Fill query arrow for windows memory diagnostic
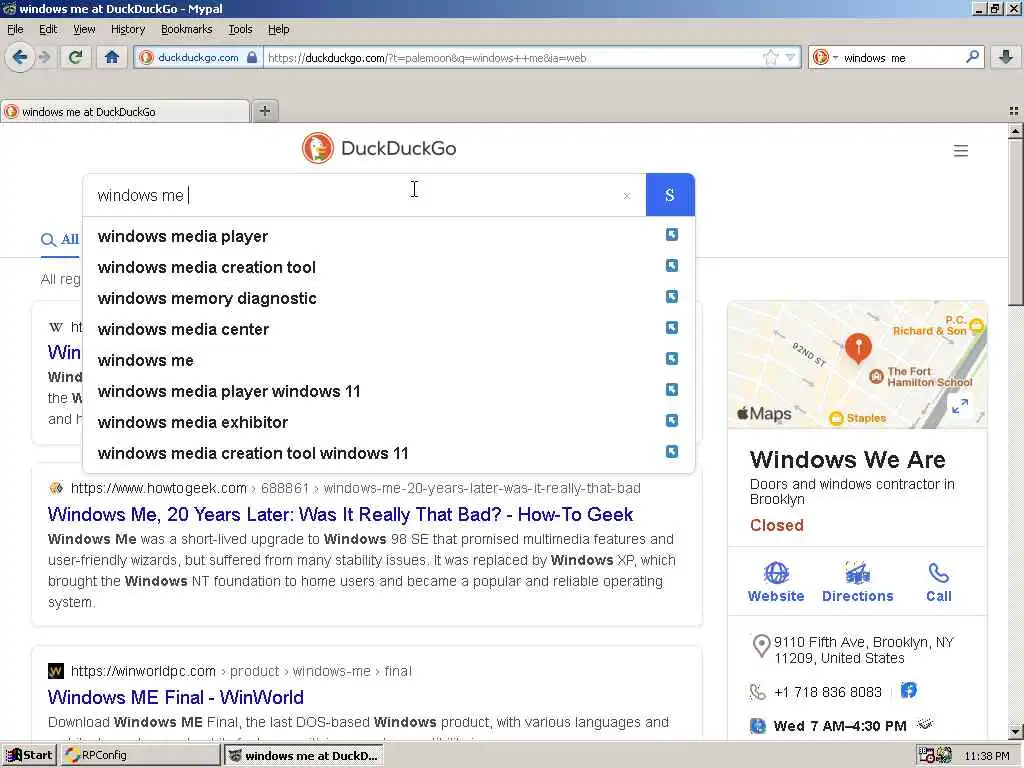 [x=671, y=296]
